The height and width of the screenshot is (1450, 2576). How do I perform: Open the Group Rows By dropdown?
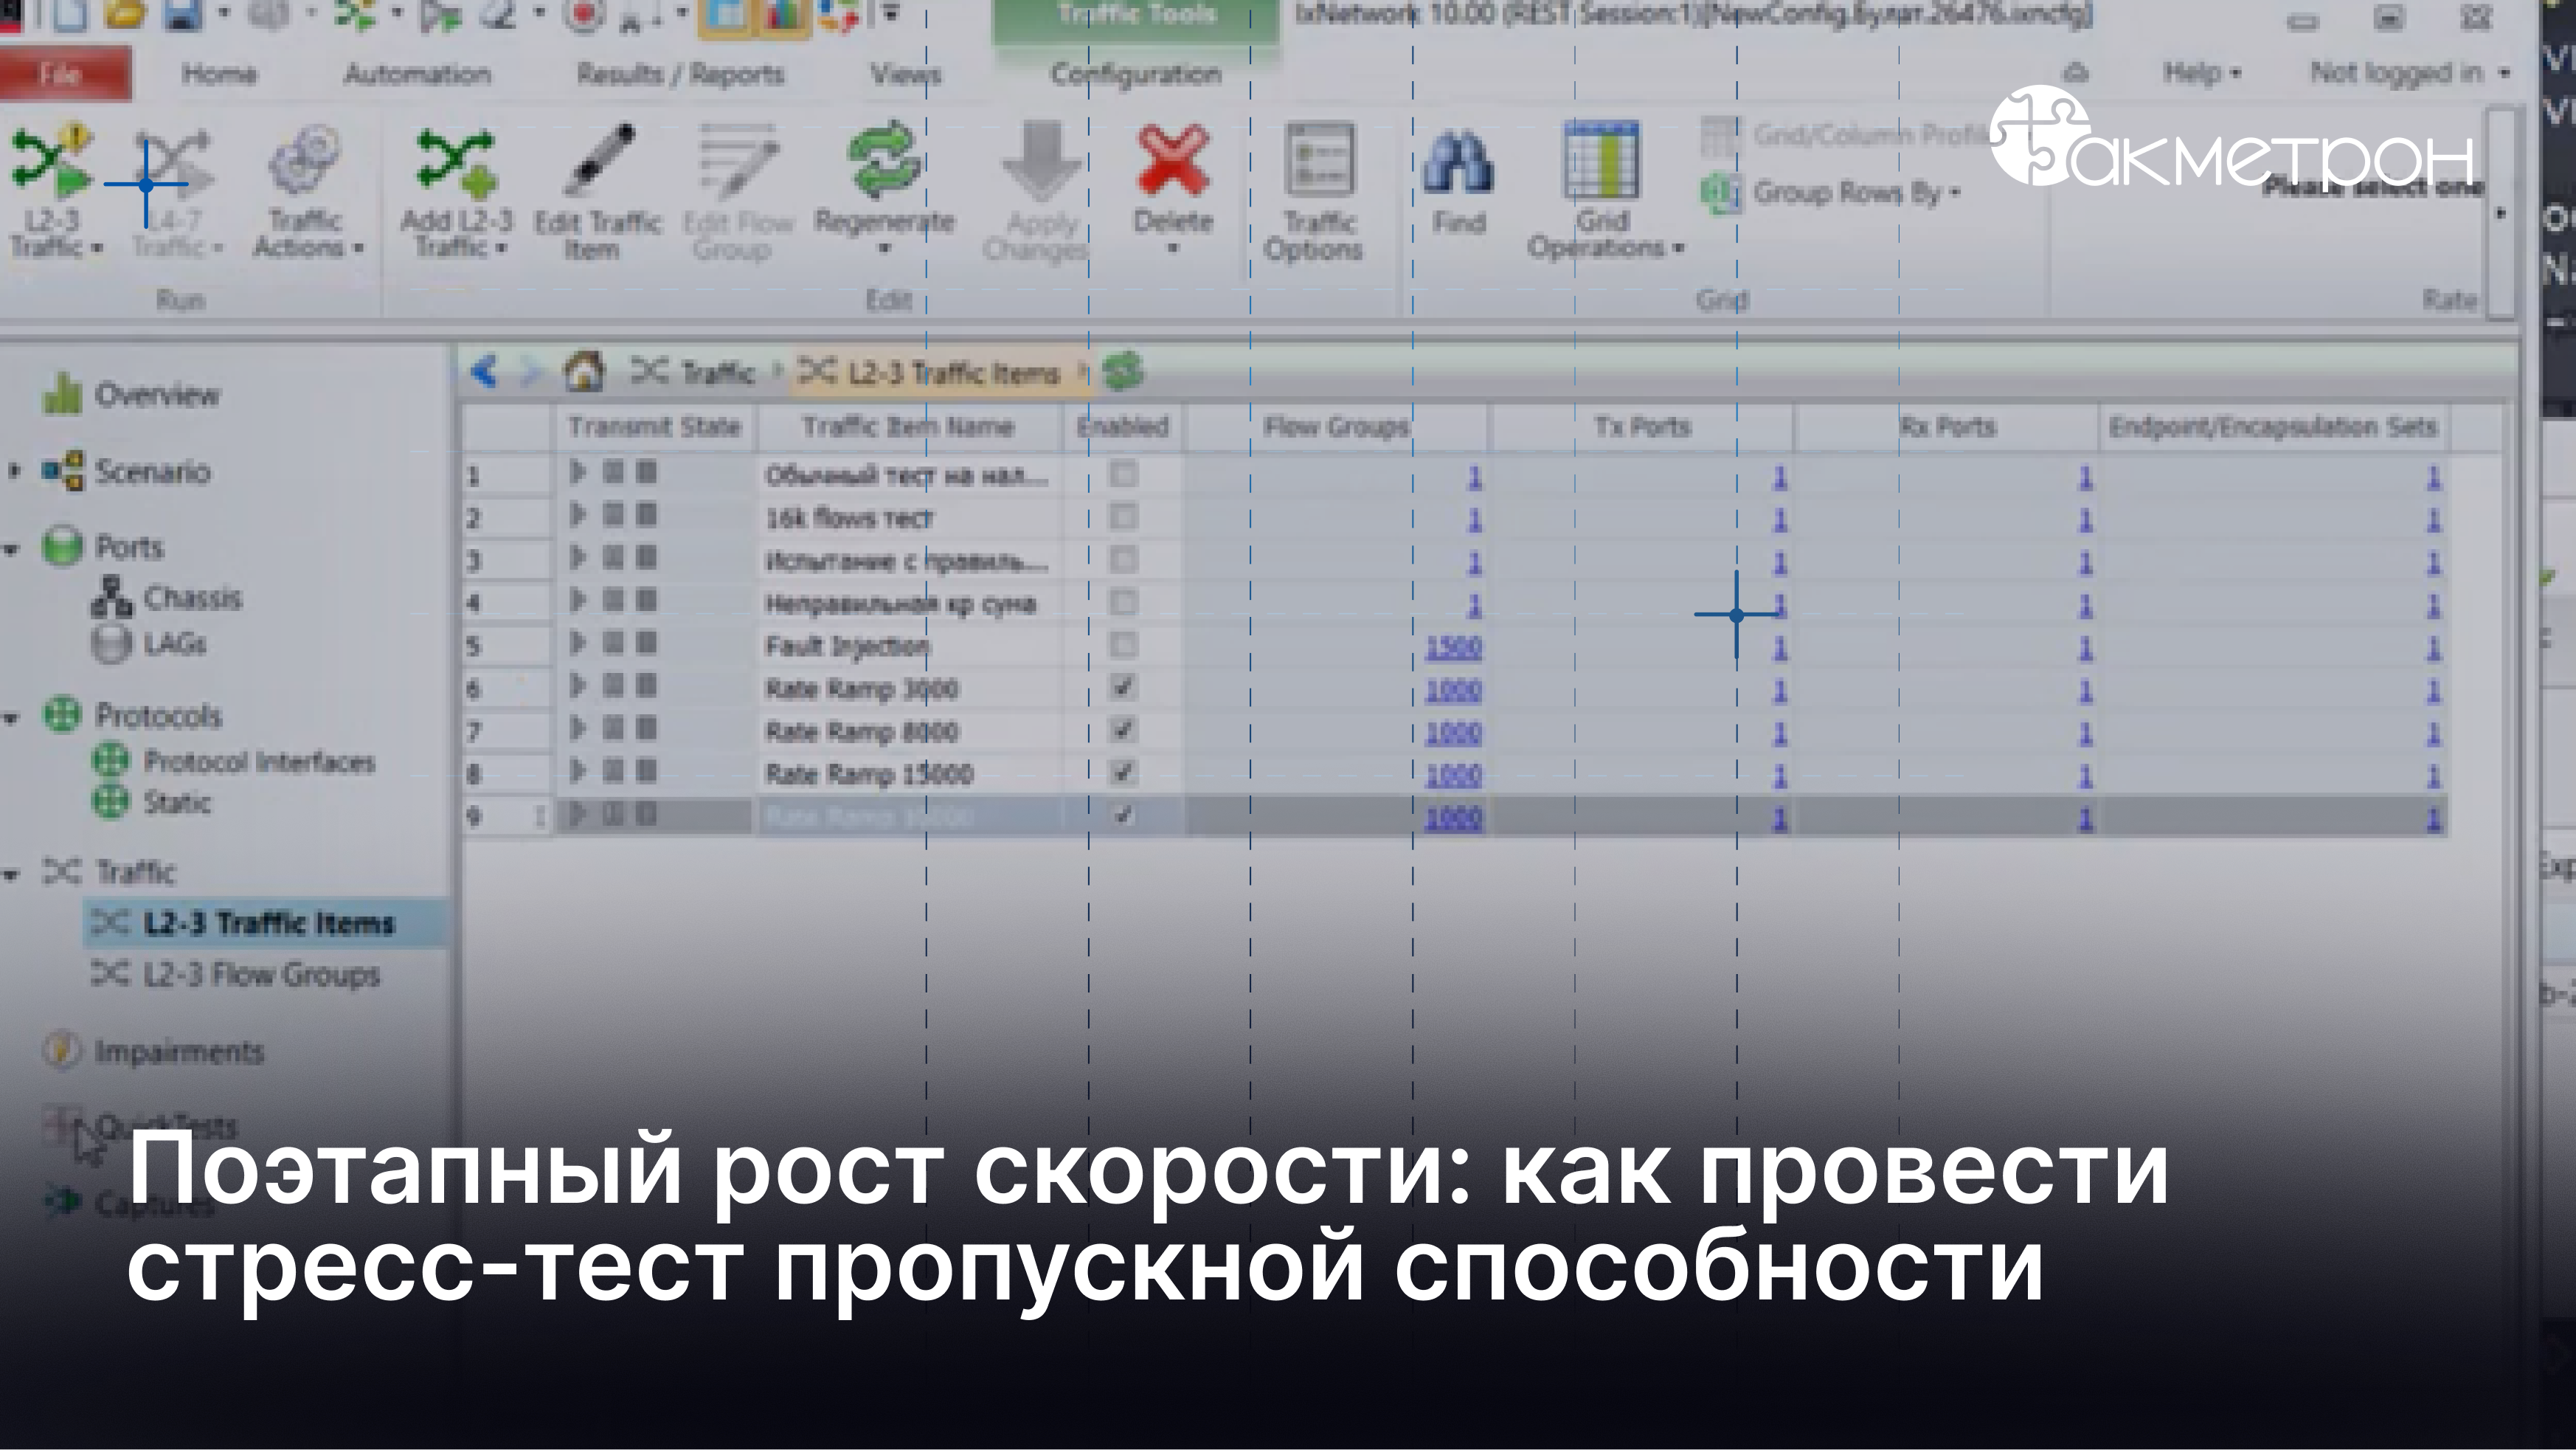click(1832, 192)
